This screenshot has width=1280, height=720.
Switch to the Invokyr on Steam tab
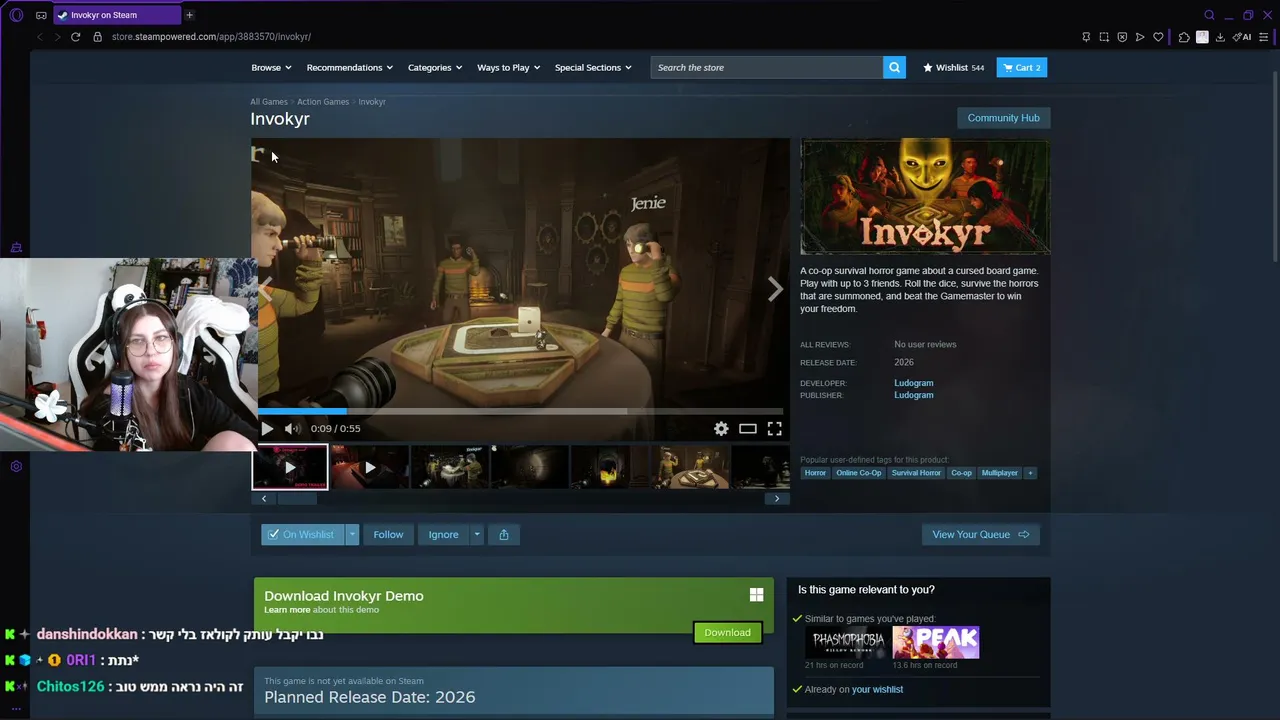(x=118, y=15)
